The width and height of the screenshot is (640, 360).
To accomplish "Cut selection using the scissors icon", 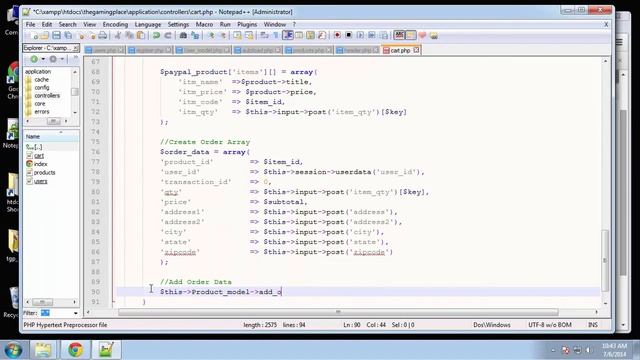I will (118, 36).
